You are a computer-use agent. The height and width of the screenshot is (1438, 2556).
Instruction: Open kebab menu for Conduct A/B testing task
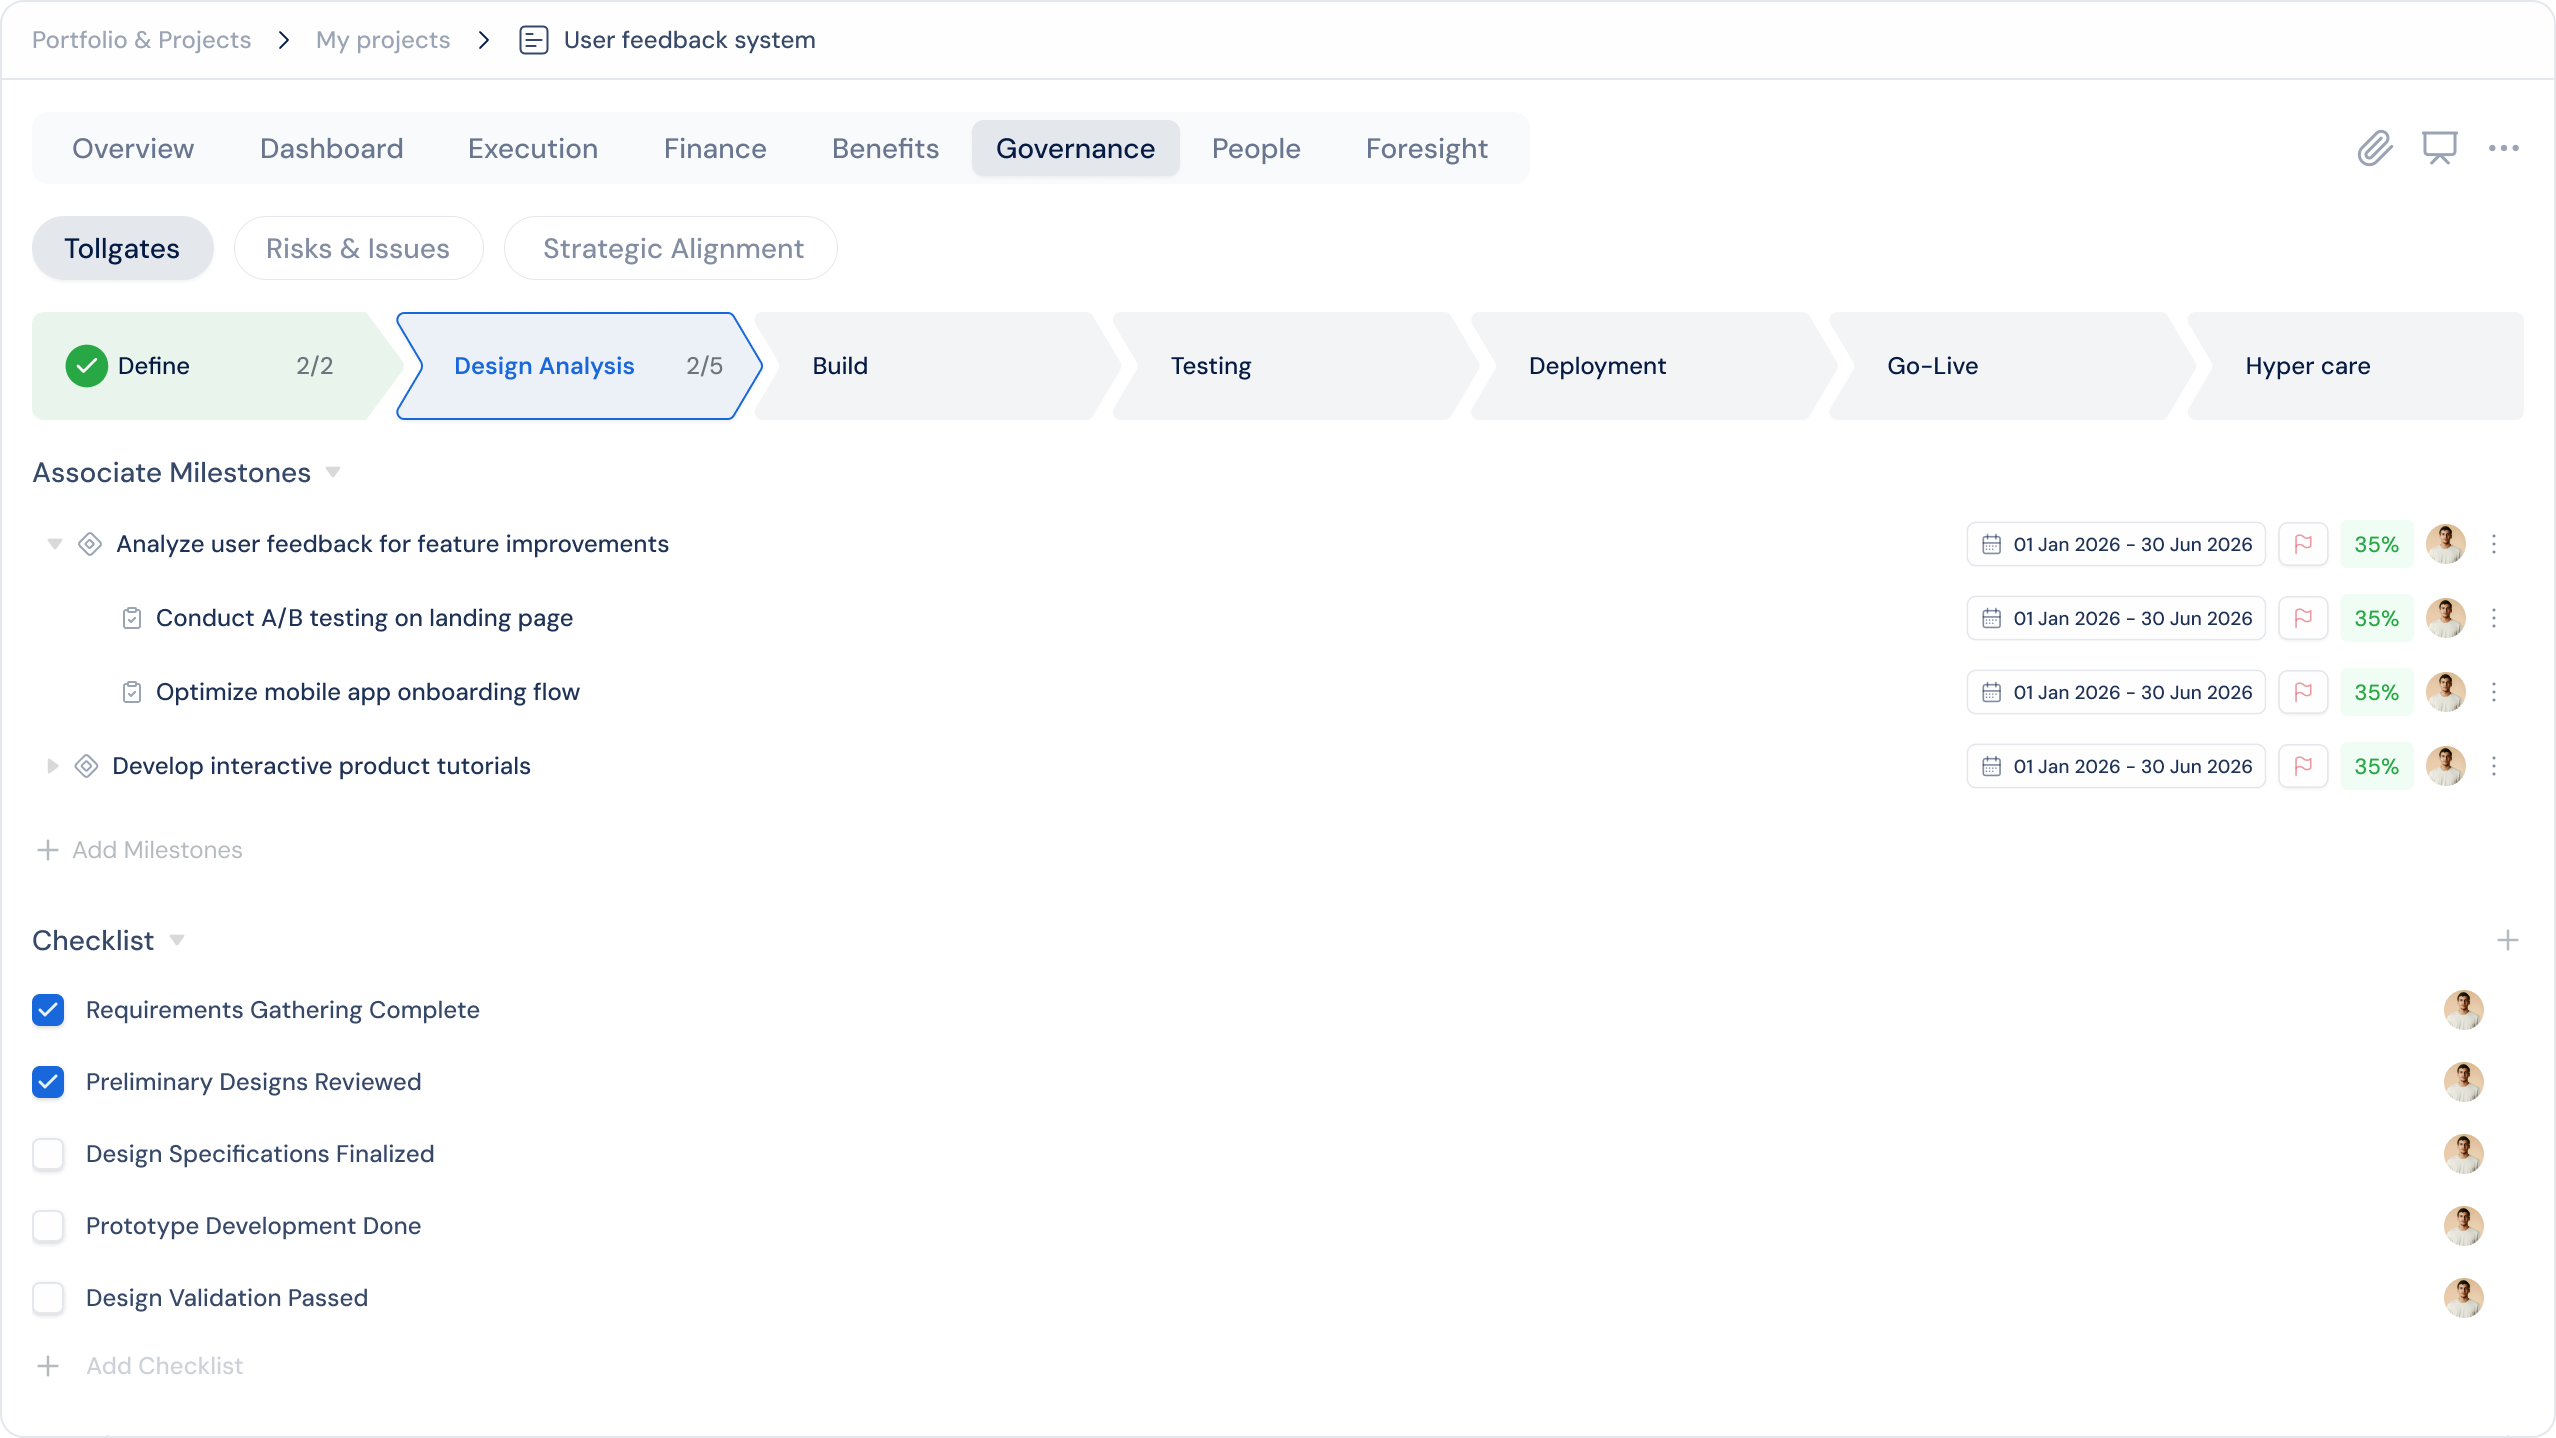2494,618
